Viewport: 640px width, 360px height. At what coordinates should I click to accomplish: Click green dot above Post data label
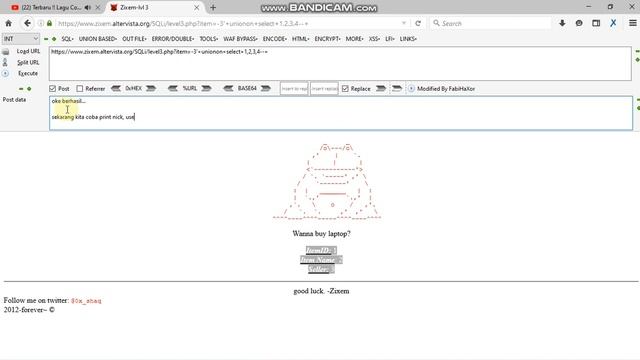[29, 89]
